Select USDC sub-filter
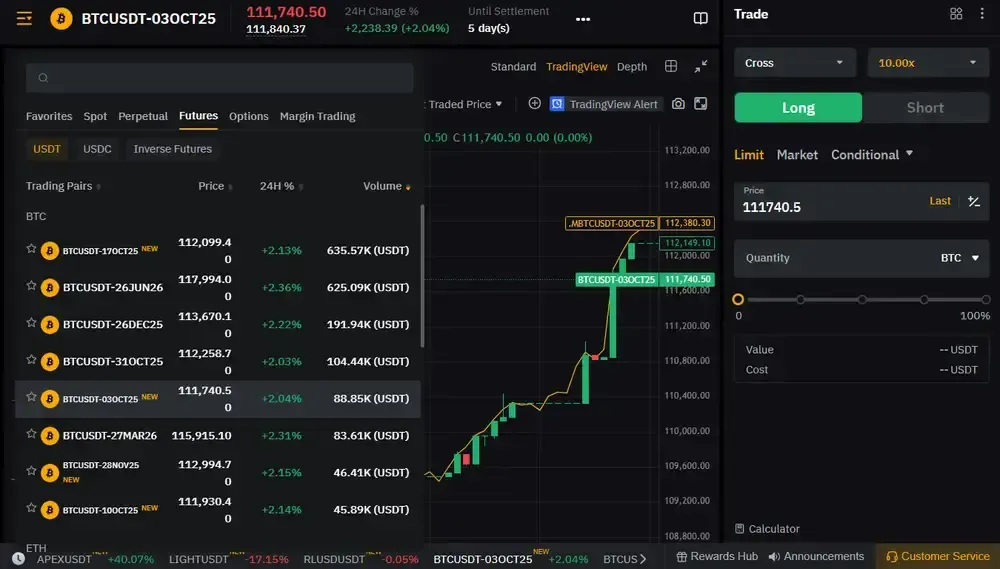Viewport: 1000px width, 569px height. click(x=97, y=149)
